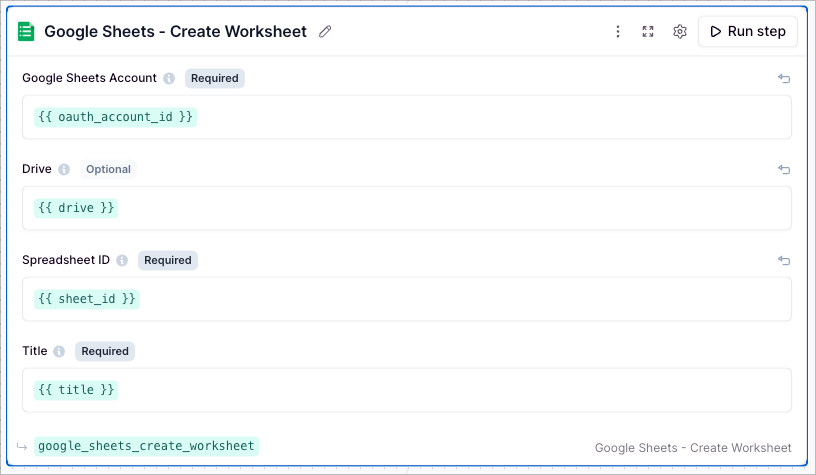Click the Optional badge next to Drive
816x475 pixels.
108,170
